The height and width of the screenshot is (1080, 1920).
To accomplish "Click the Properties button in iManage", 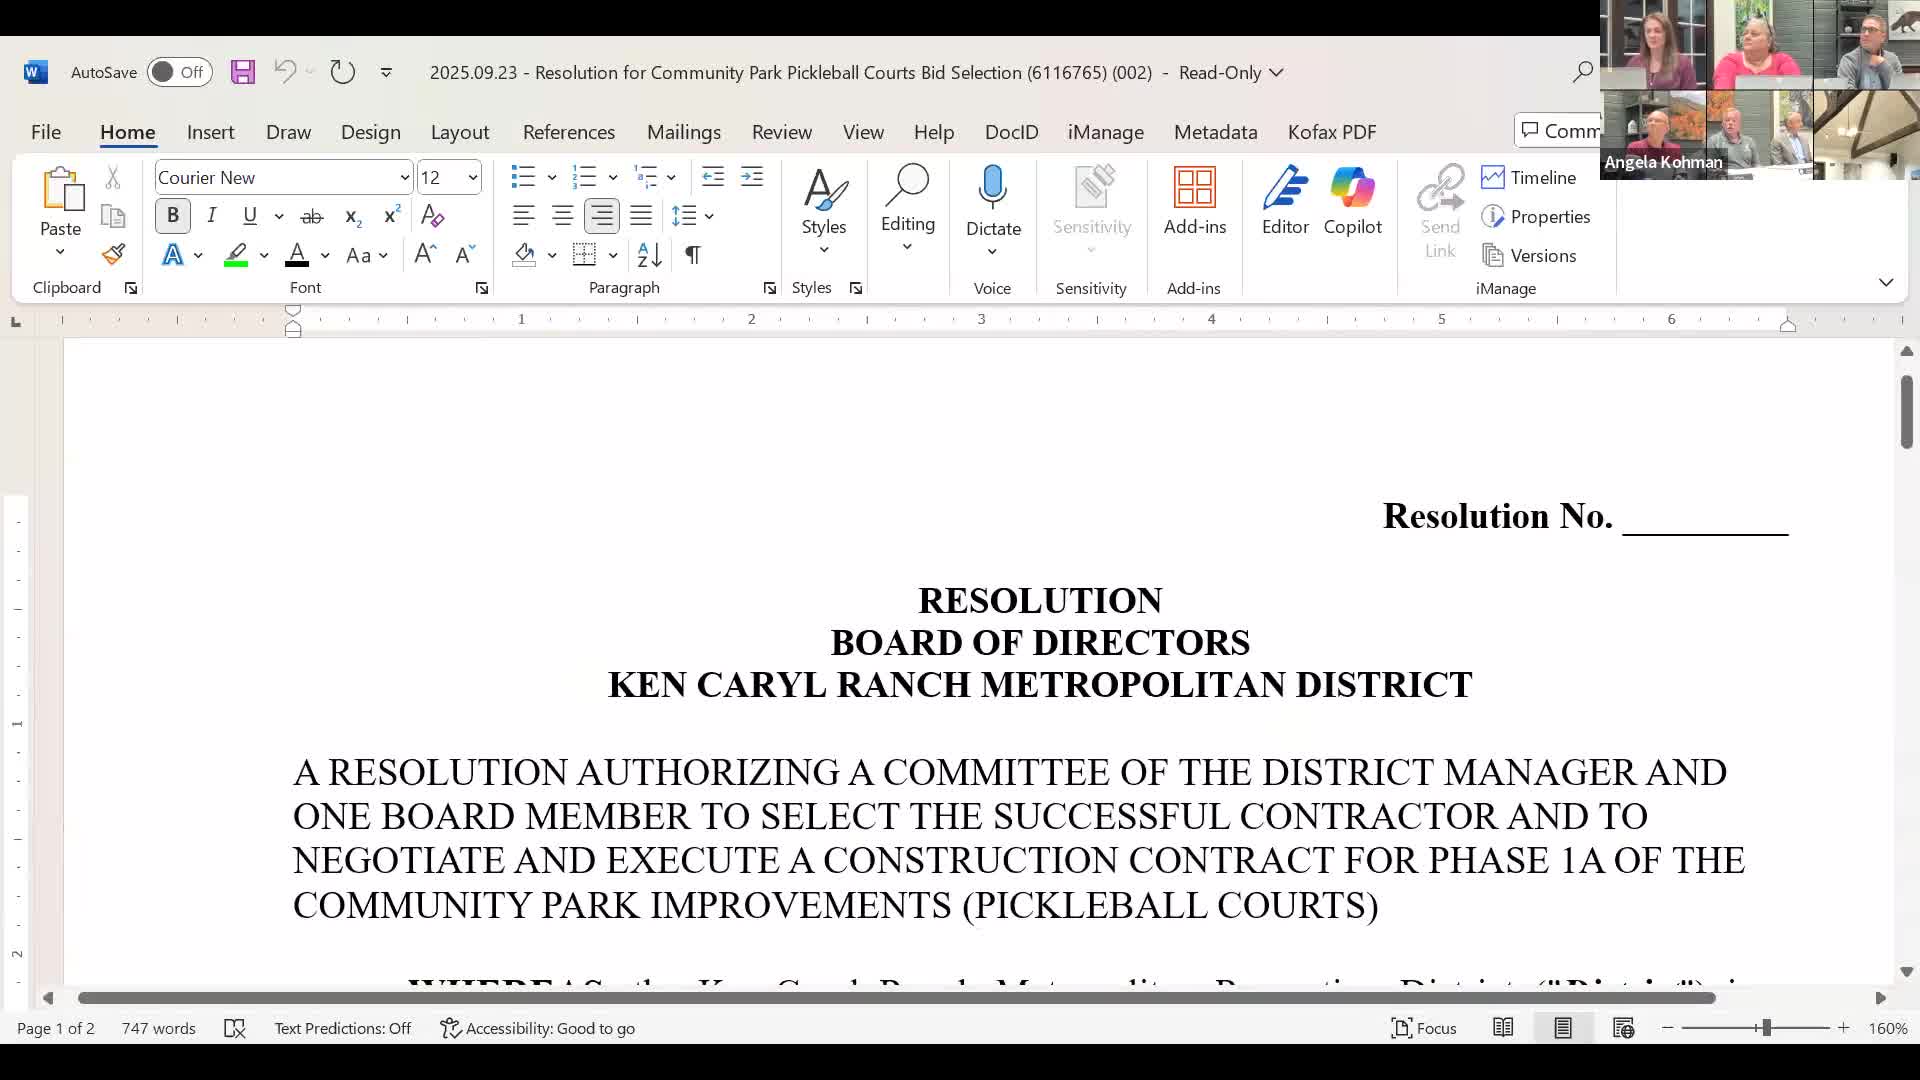I will 1537,217.
